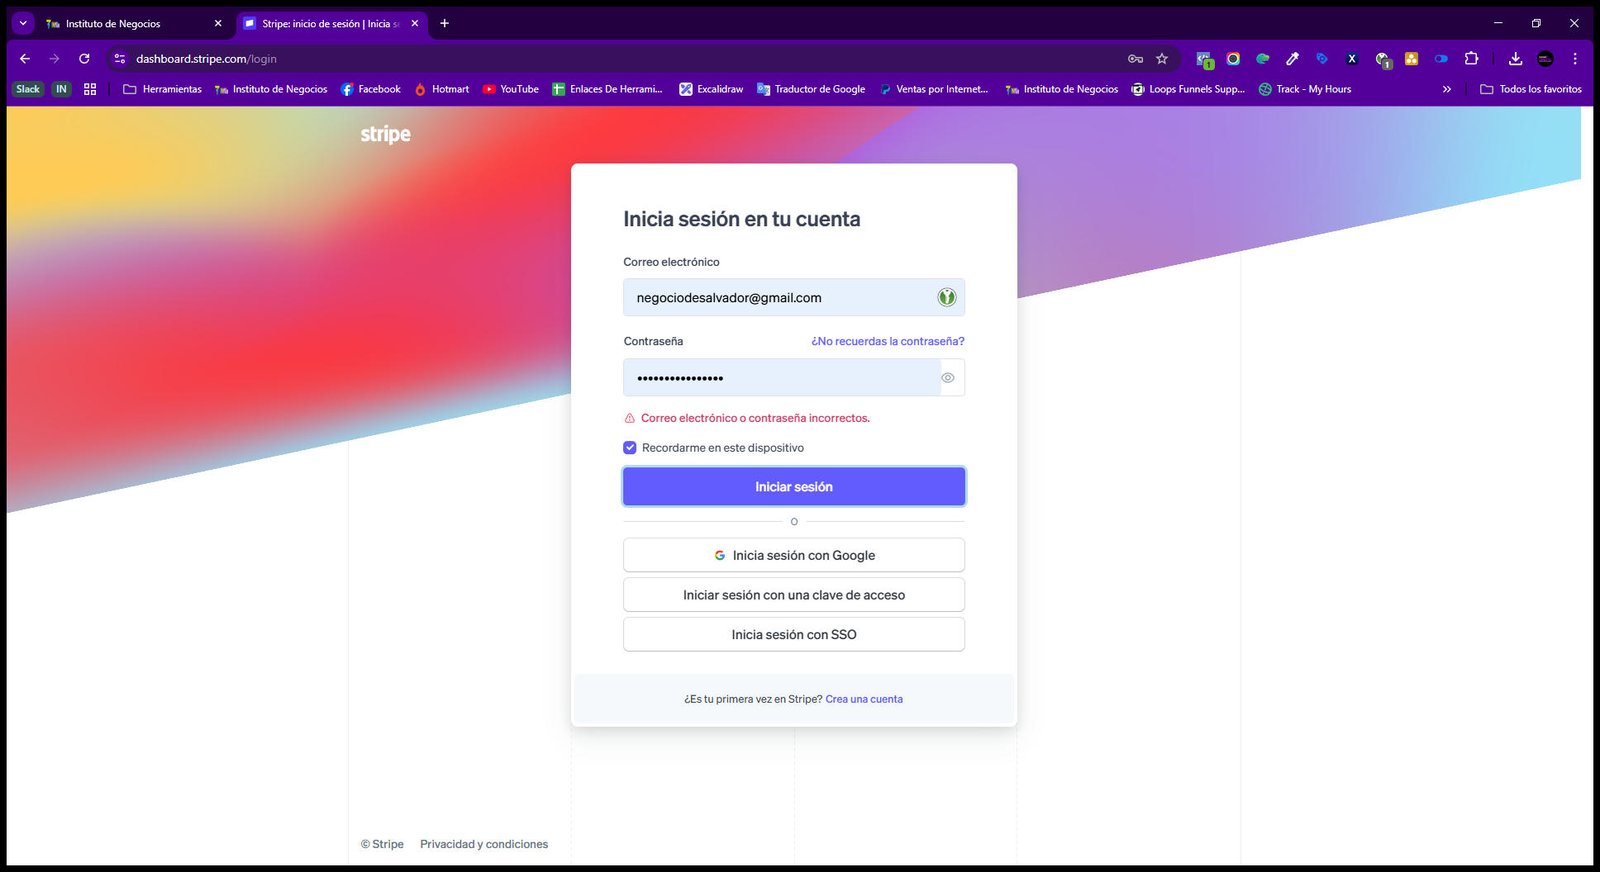Screen dimensions: 1600x872
Task: Follow the 'Crea una cuenta' link
Action: (x=864, y=699)
